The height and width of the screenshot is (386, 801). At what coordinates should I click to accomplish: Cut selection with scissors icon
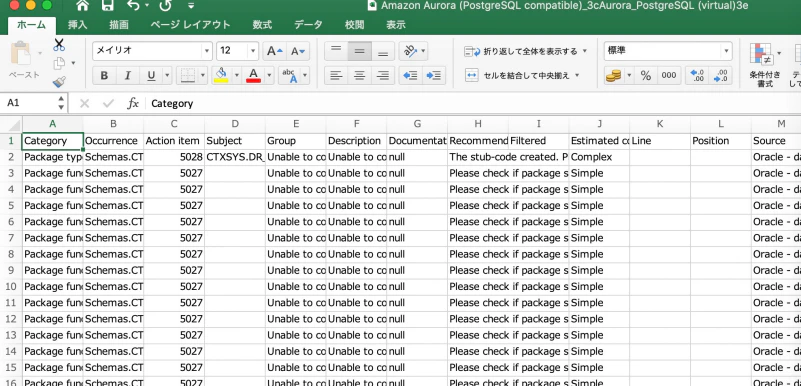59,45
